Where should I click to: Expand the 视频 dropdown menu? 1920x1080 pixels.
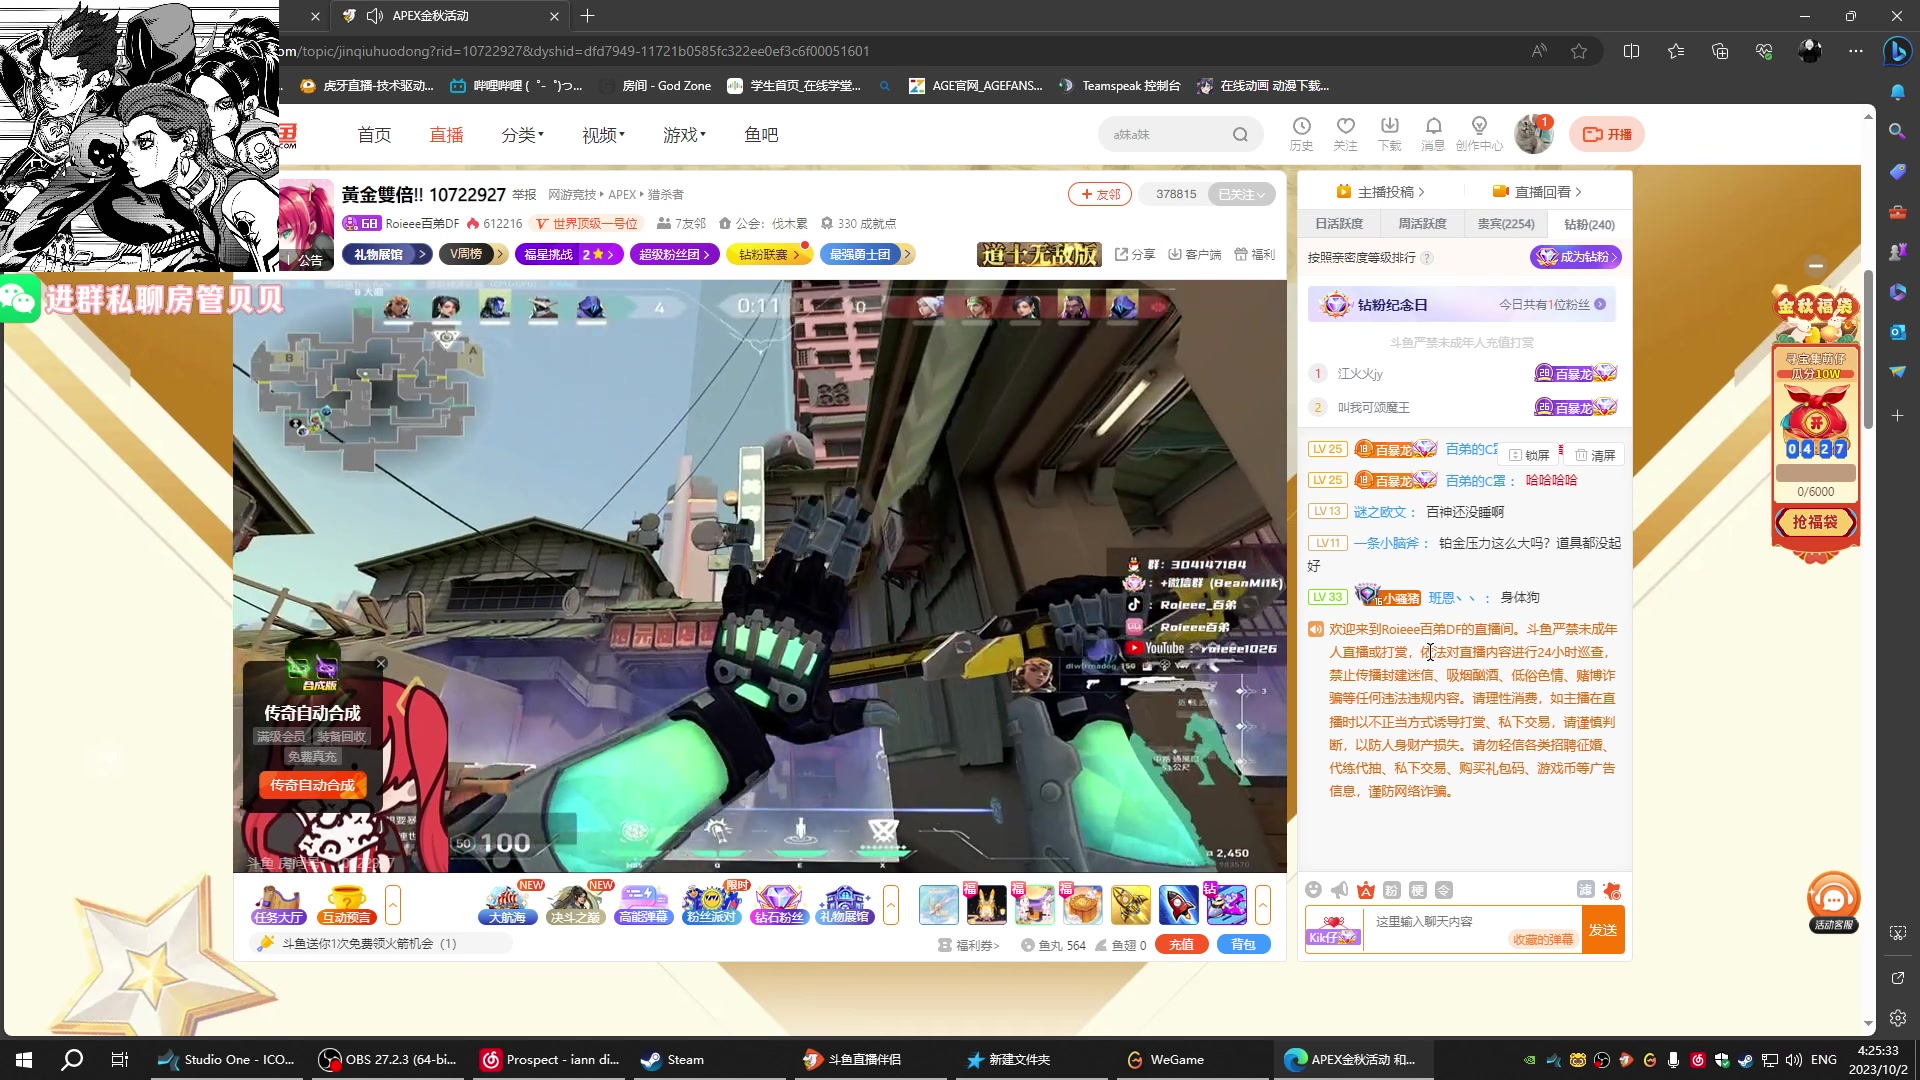click(603, 135)
